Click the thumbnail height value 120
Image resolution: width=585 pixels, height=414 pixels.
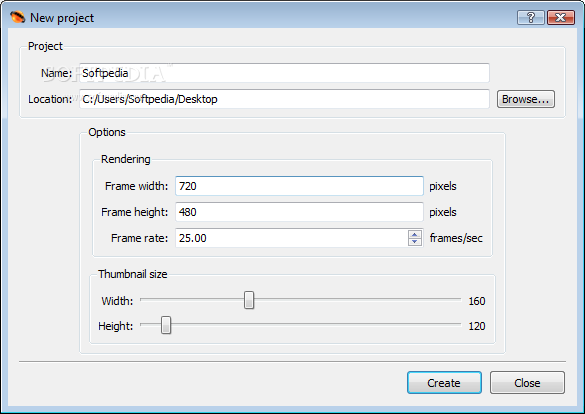[x=477, y=326]
